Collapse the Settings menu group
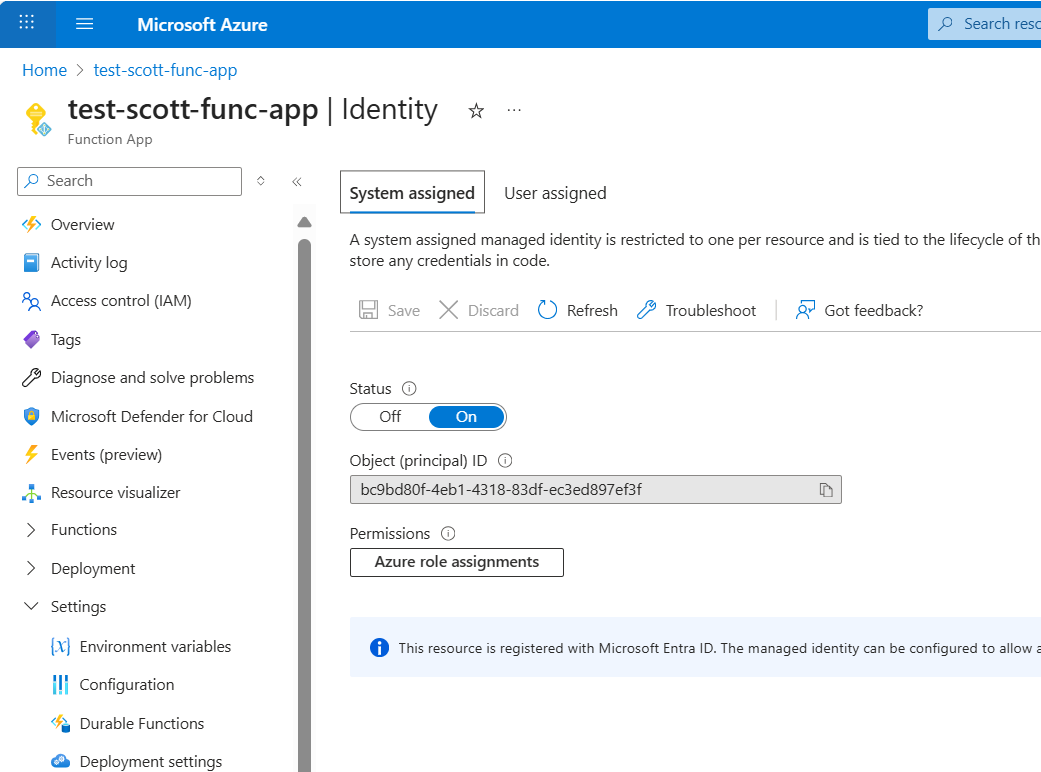Viewport: 1041px width, 772px height. [x=31, y=607]
